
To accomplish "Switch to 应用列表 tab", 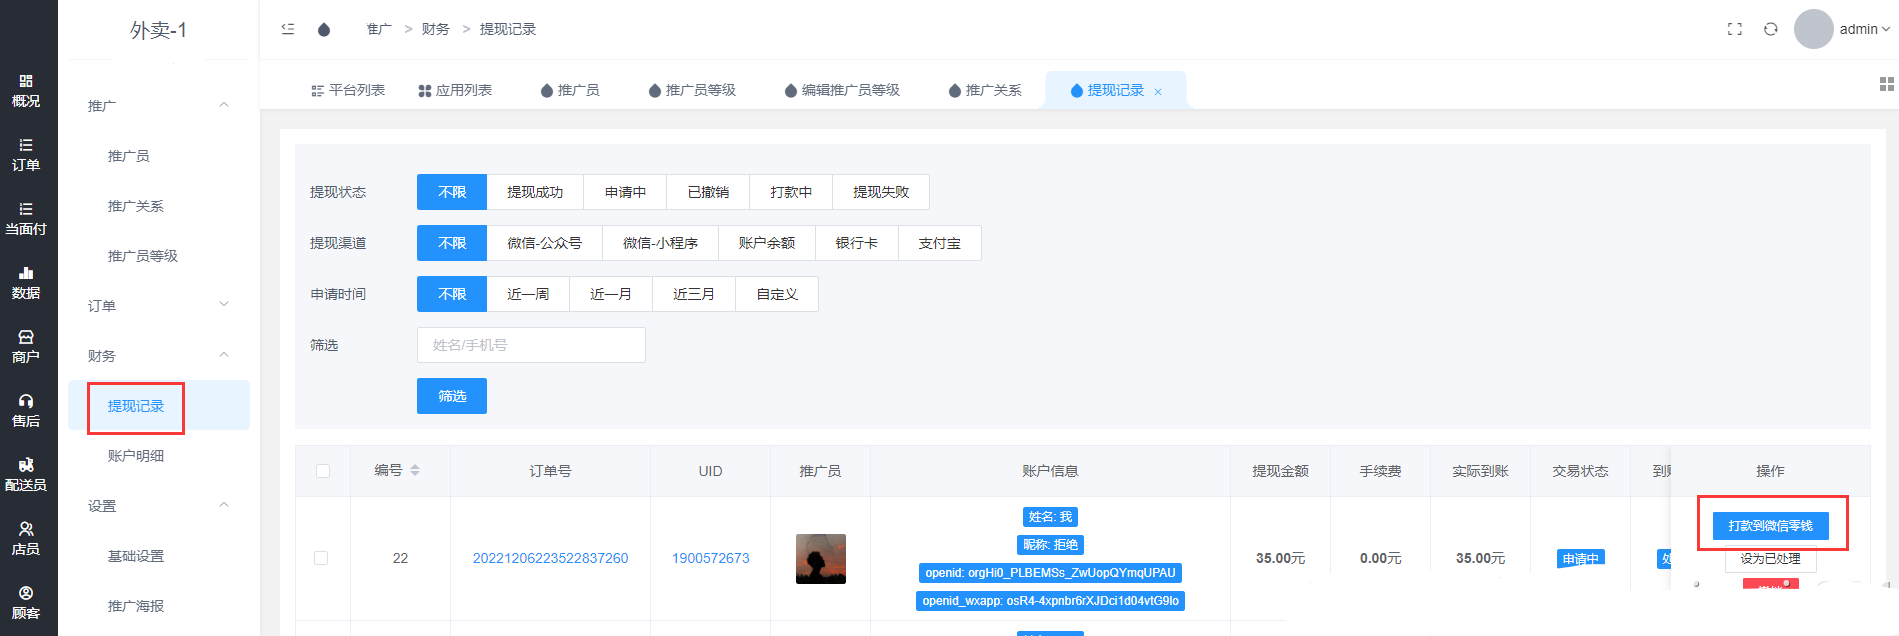I will tap(455, 90).
